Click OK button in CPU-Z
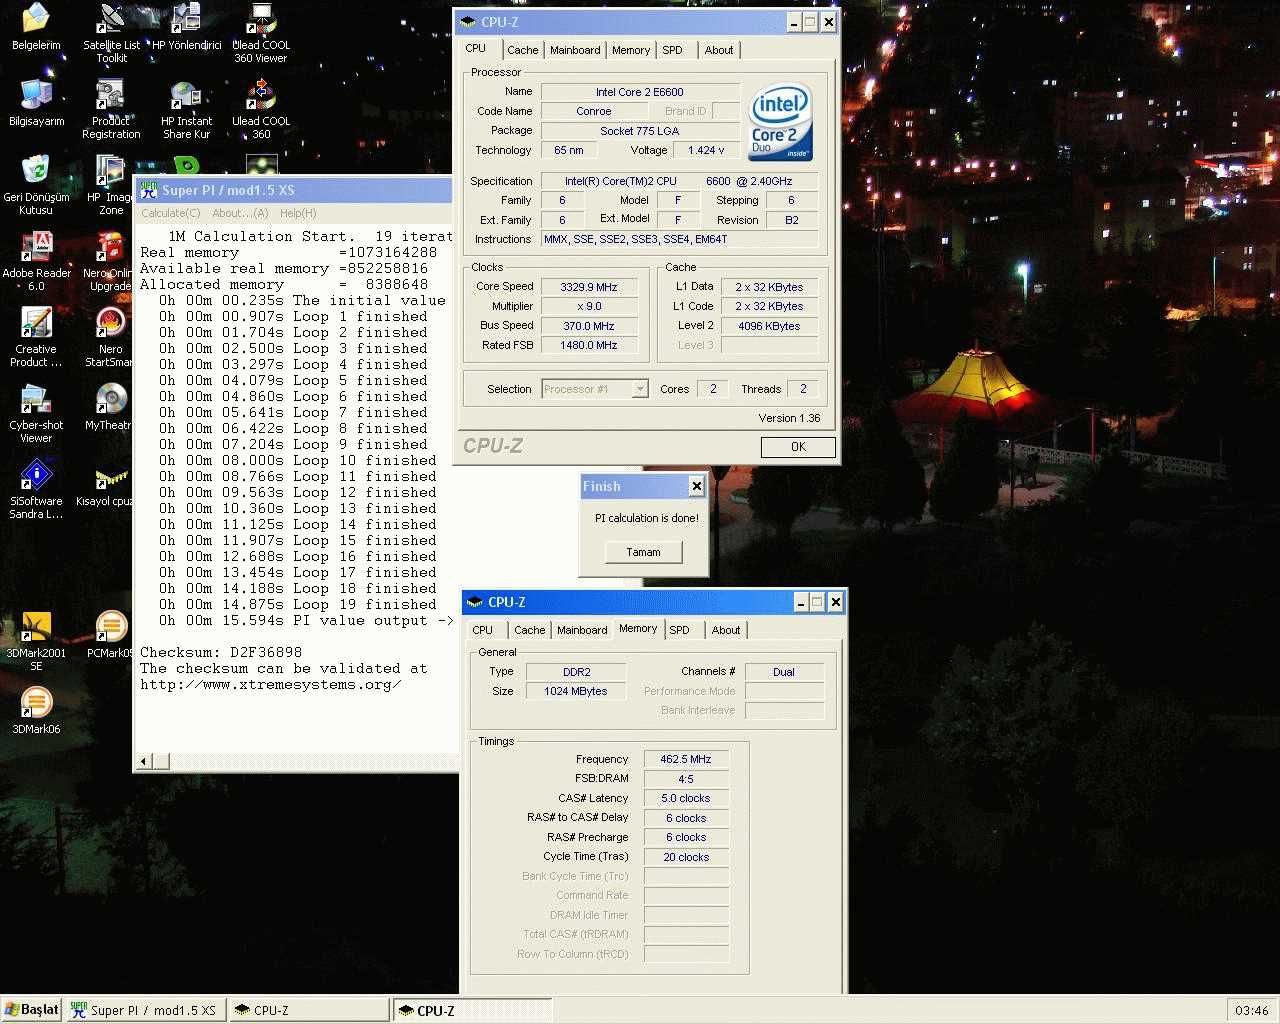Viewport: 1280px width, 1024px height. point(798,447)
